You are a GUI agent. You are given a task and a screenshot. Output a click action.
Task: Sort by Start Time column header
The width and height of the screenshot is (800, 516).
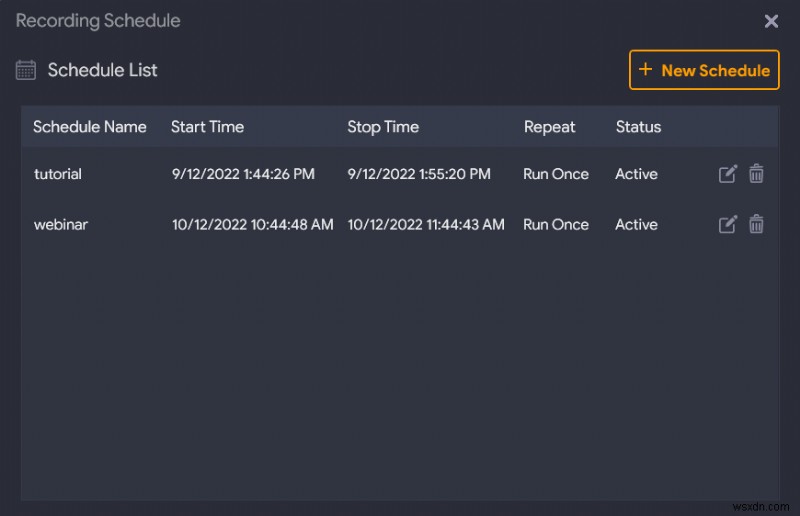coord(207,127)
